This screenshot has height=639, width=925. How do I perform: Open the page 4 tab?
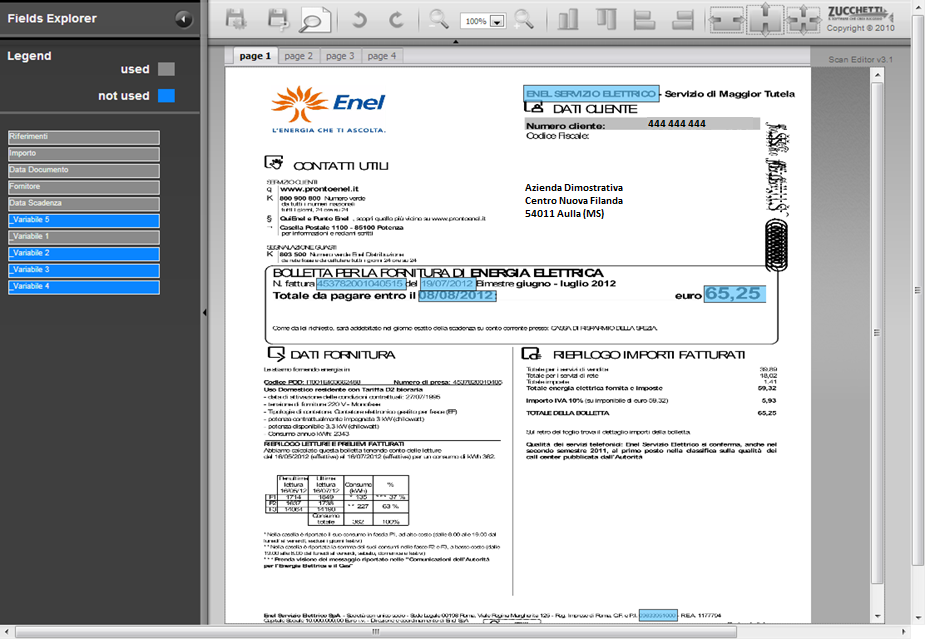[381, 56]
